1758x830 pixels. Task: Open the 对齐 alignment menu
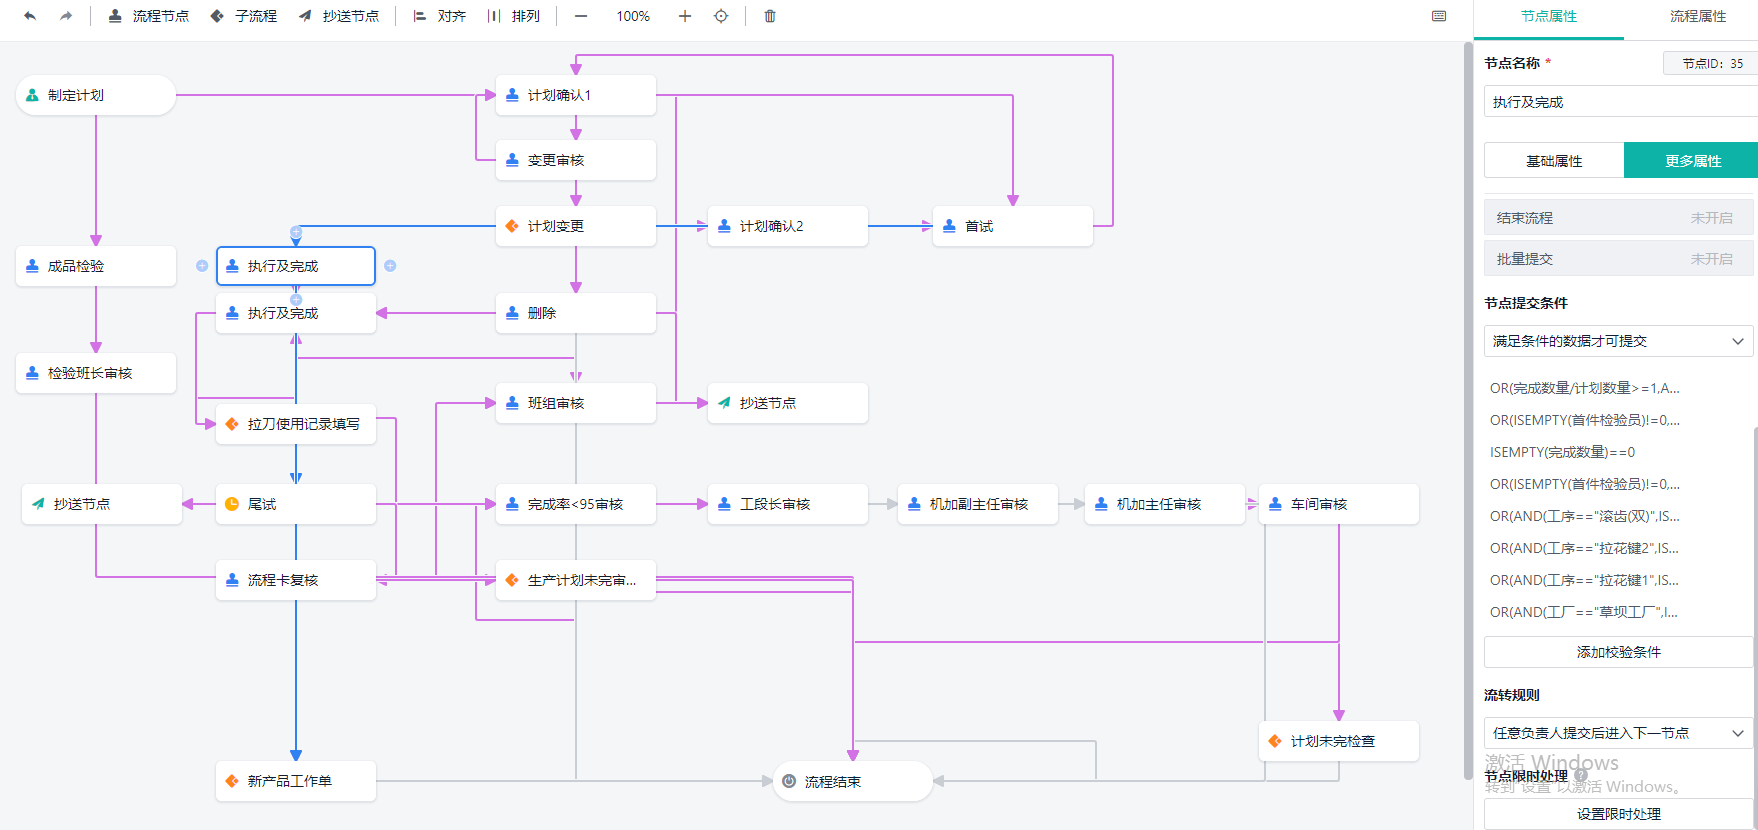[x=440, y=16]
